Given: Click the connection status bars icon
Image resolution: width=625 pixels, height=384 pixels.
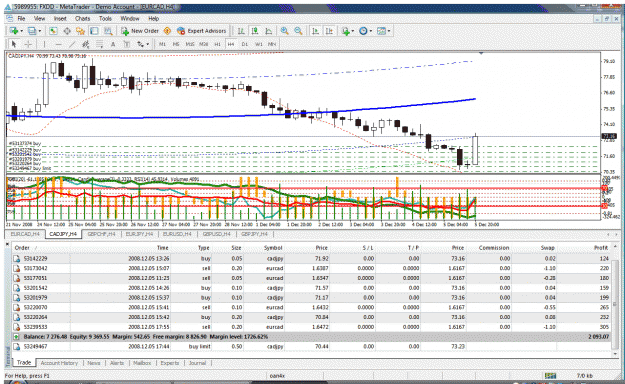Looking at the screenshot, I should 550,376.
